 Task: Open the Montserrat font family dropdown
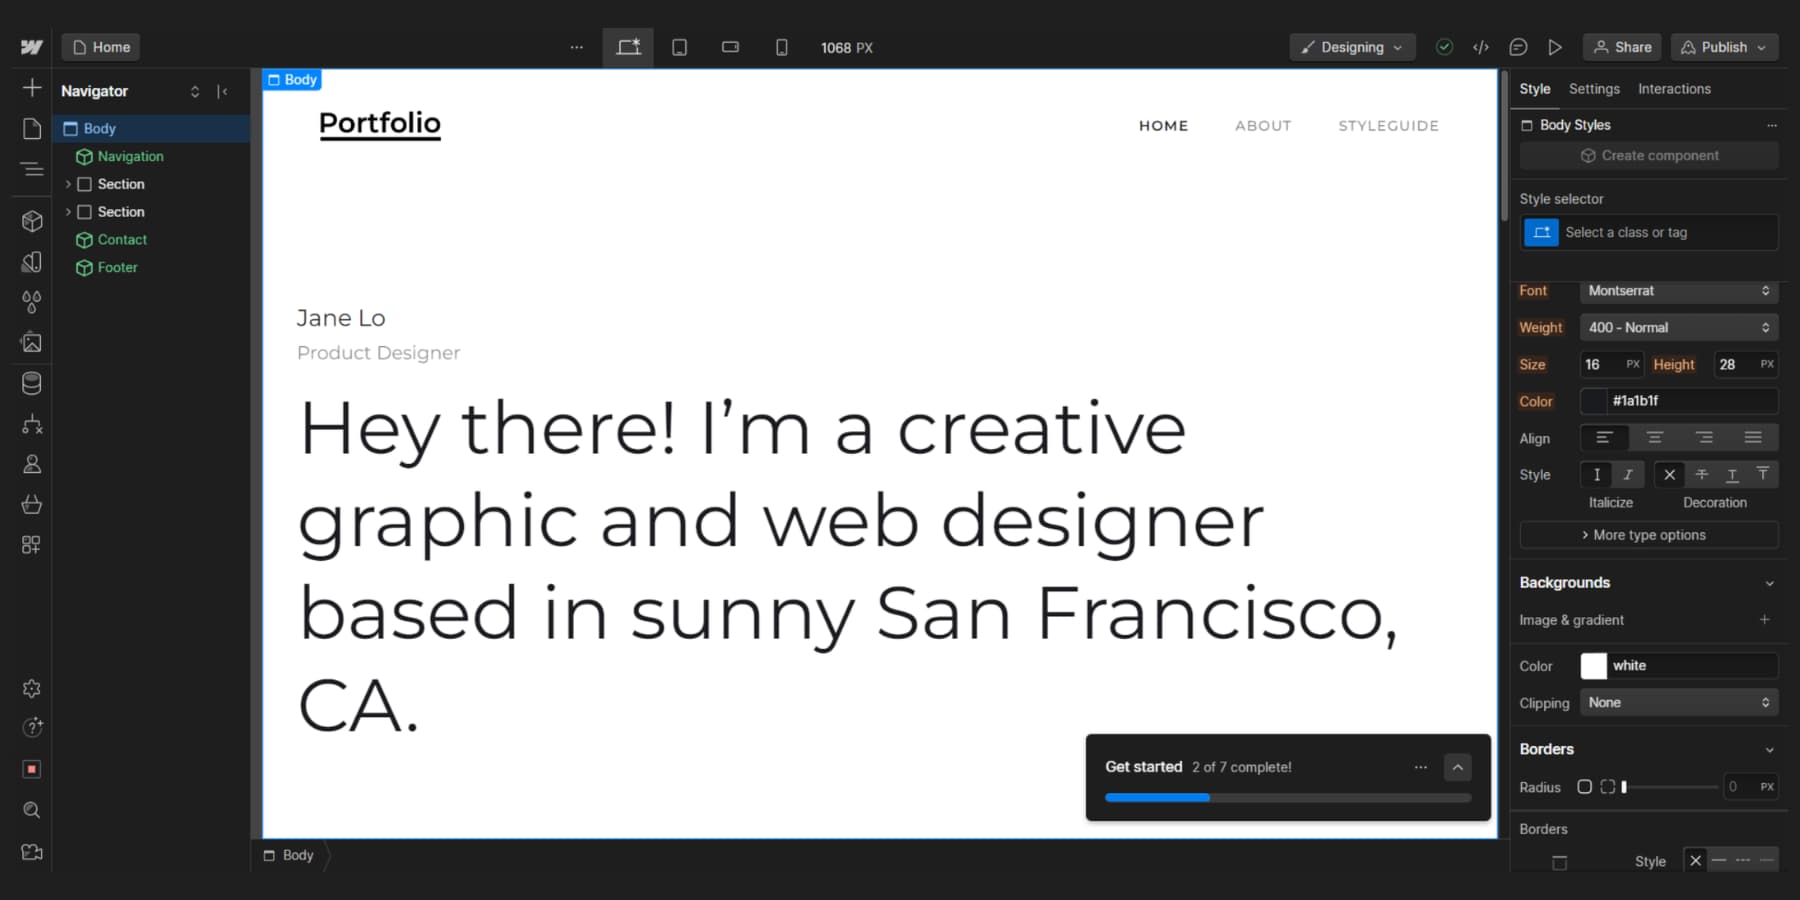[1678, 291]
